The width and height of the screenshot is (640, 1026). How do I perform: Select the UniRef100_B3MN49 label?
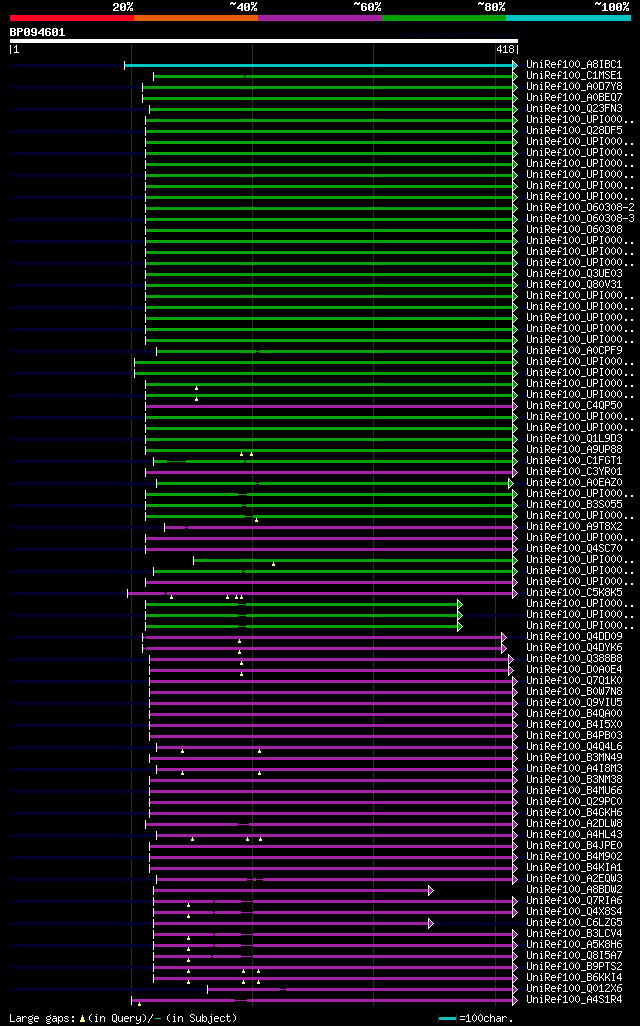coord(574,758)
